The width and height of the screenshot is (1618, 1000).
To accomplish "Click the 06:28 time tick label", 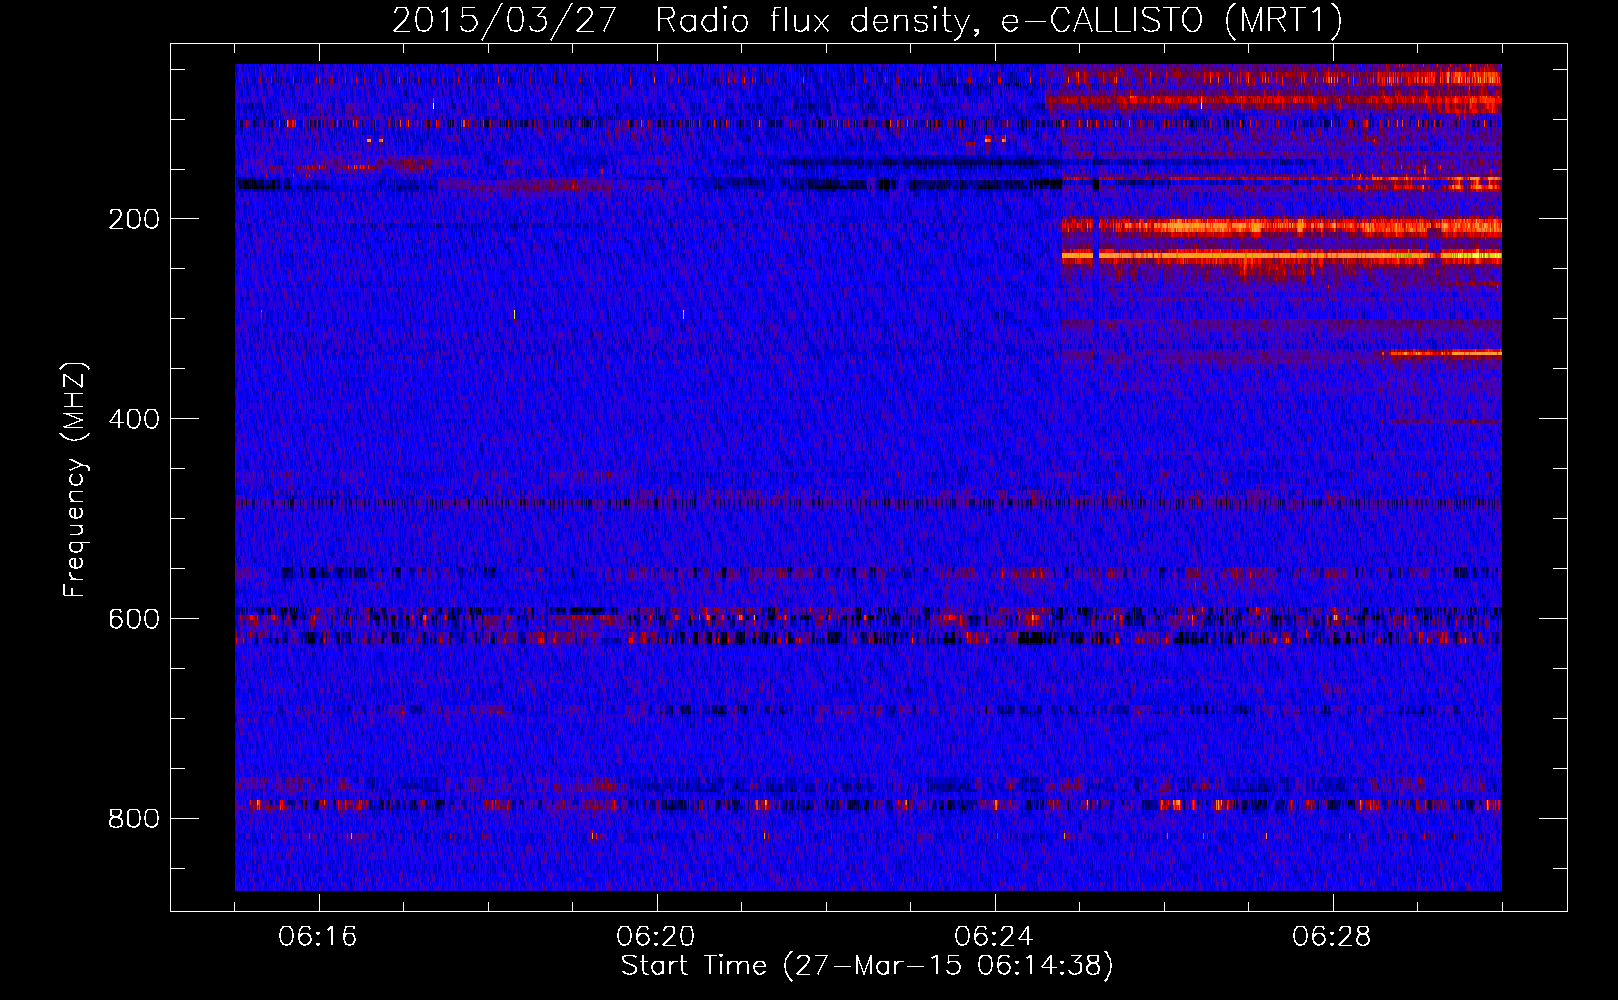I will tap(1332, 937).
